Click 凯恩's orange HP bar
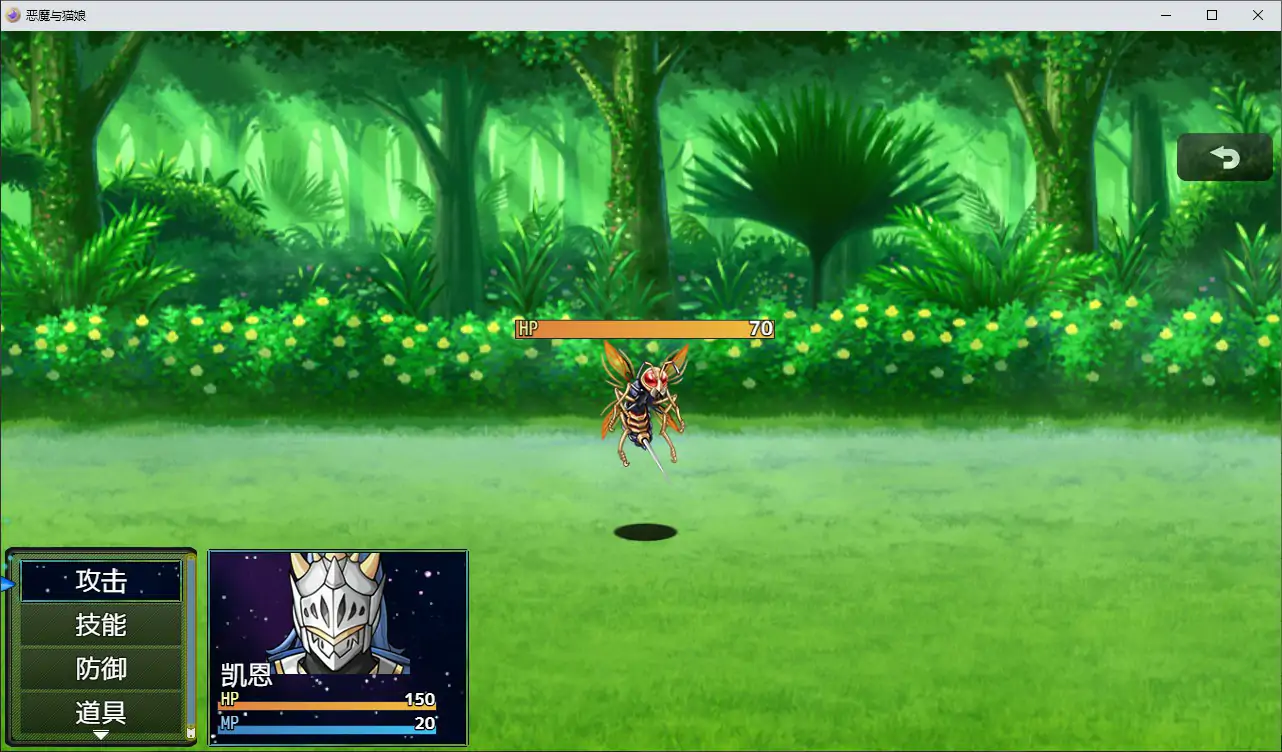The width and height of the screenshot is (1282, 752). 327,706
